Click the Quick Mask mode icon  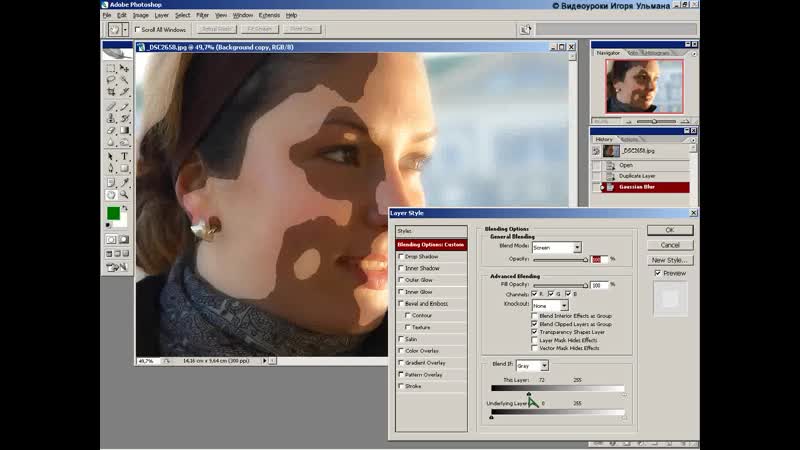pyautogui.click(x=125, y=239)
